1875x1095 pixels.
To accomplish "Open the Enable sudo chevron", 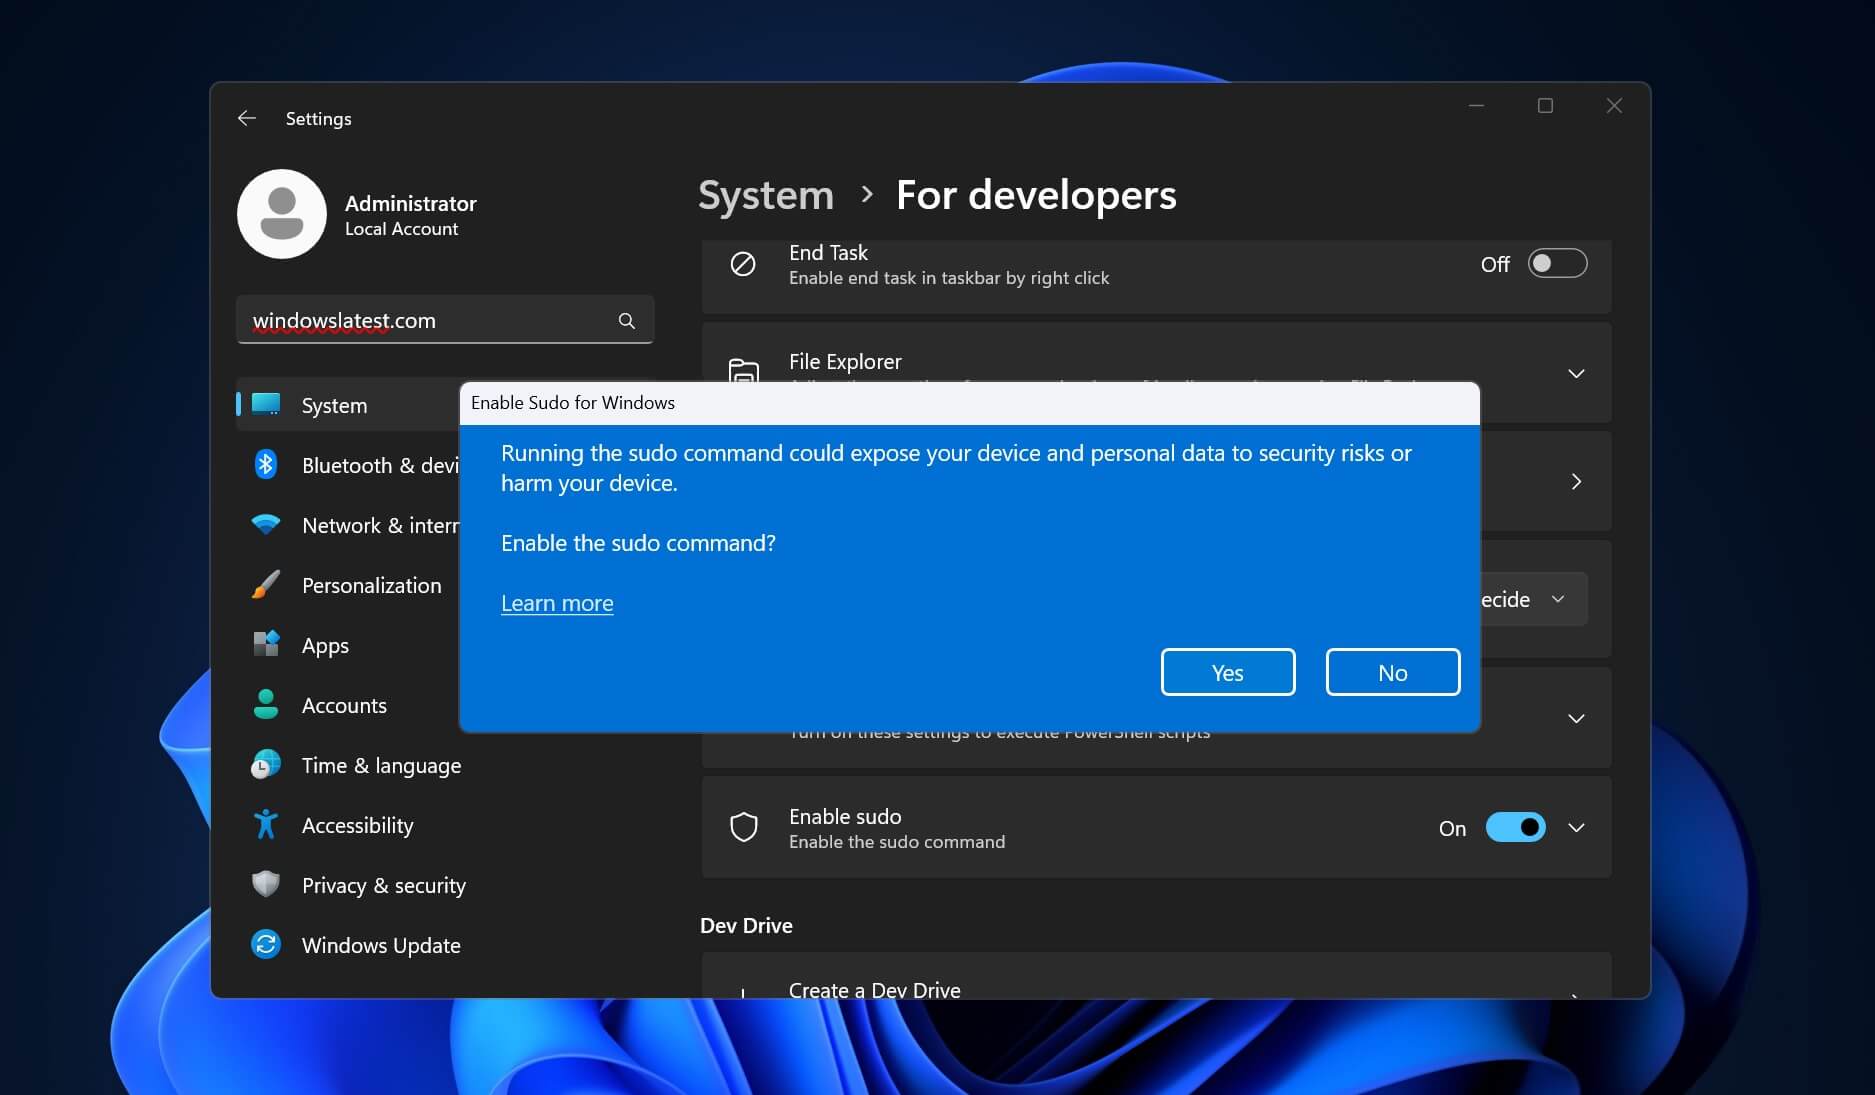I will [x=1576, y=827].
